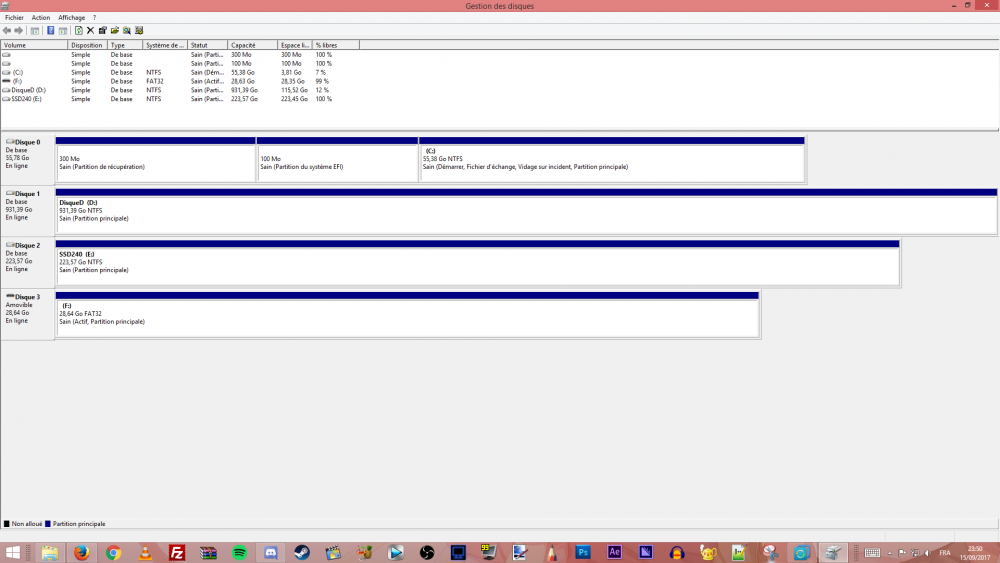Image resolution: width=1000 pixels, height=563 pixels.
Task: Open File Explorer from the taskbar
Action: click(50, 553)
